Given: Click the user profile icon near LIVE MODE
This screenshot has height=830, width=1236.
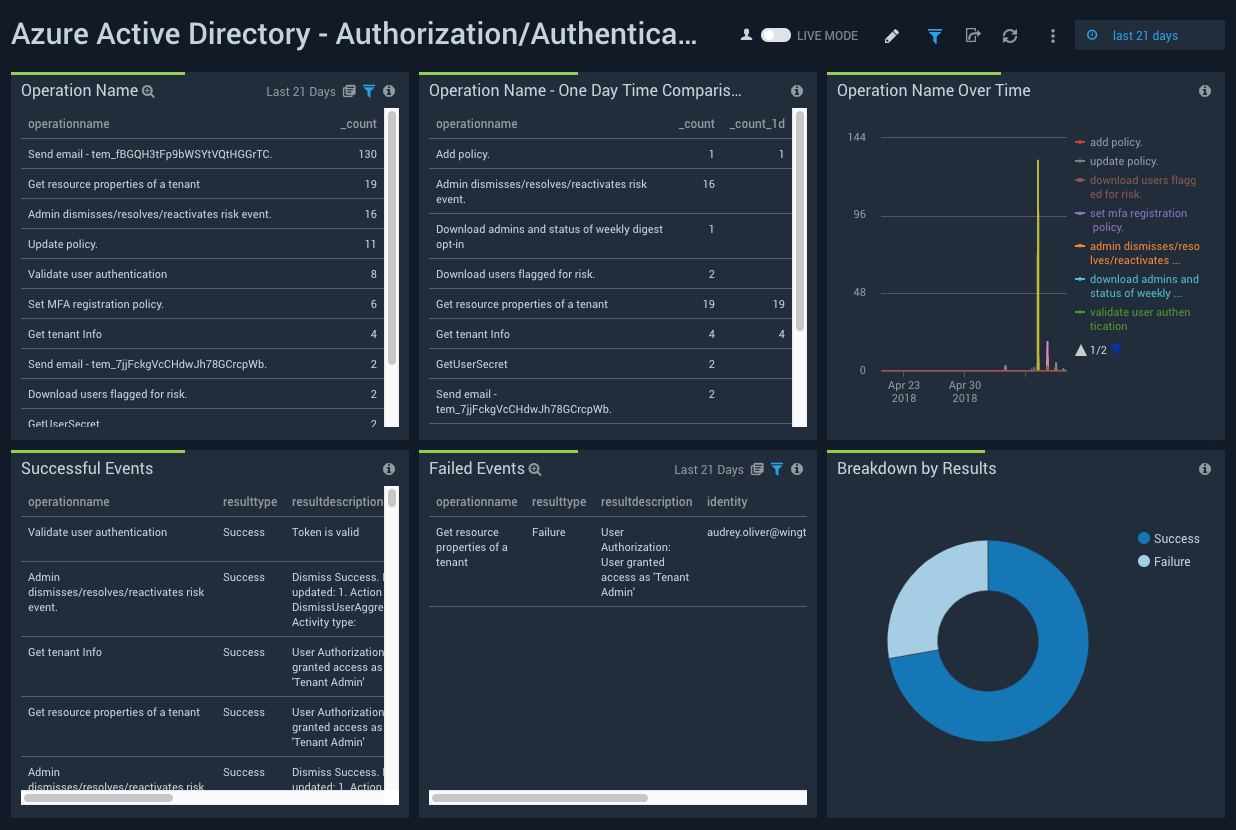Looking at the screenshot, I should (x=747, y=34).
